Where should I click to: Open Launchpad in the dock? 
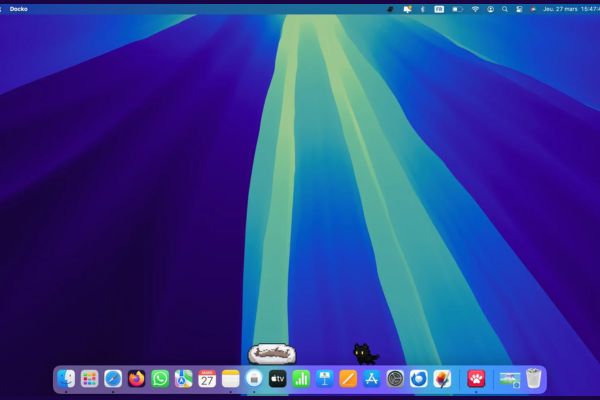89,379
